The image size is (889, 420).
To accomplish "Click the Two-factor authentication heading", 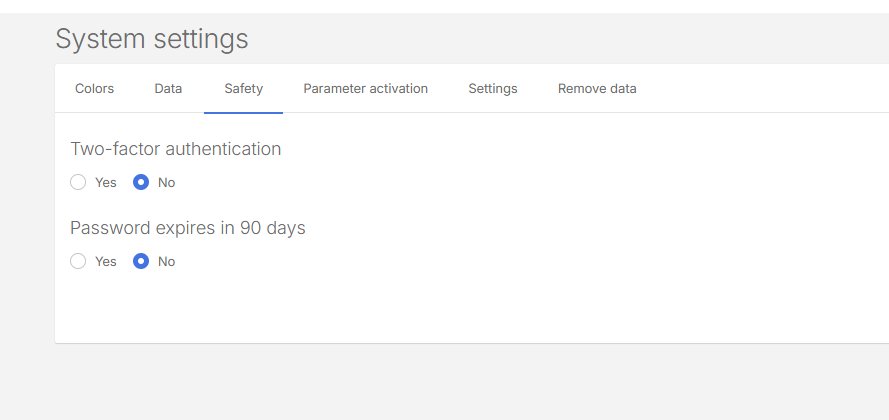I will tap(175, 149).
